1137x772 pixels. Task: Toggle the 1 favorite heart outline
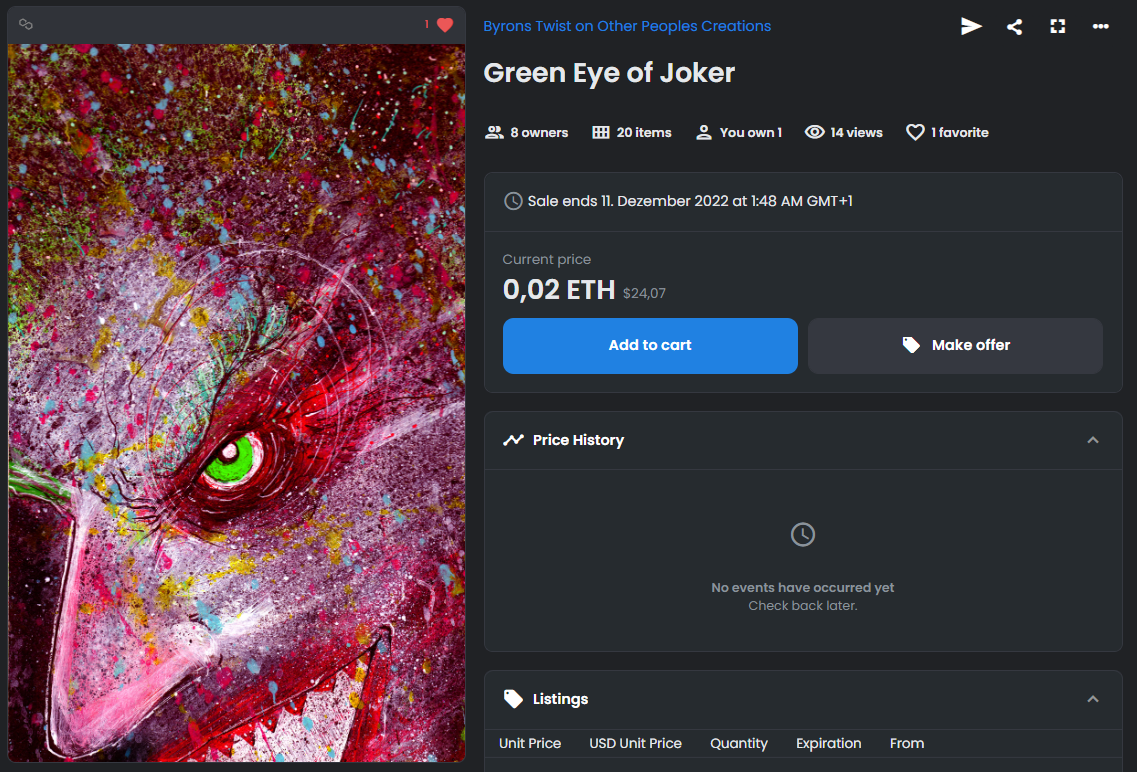(915, 132)
